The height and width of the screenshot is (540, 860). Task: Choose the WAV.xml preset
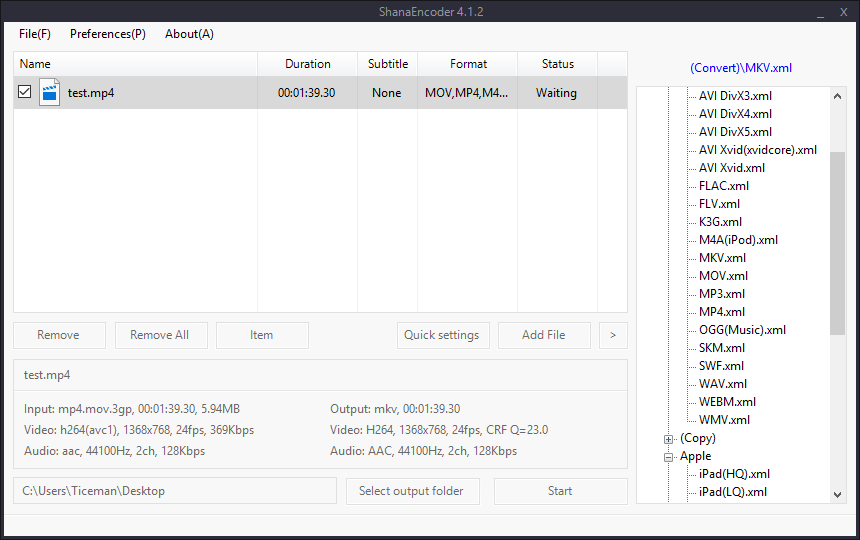(x=723, y=384)
